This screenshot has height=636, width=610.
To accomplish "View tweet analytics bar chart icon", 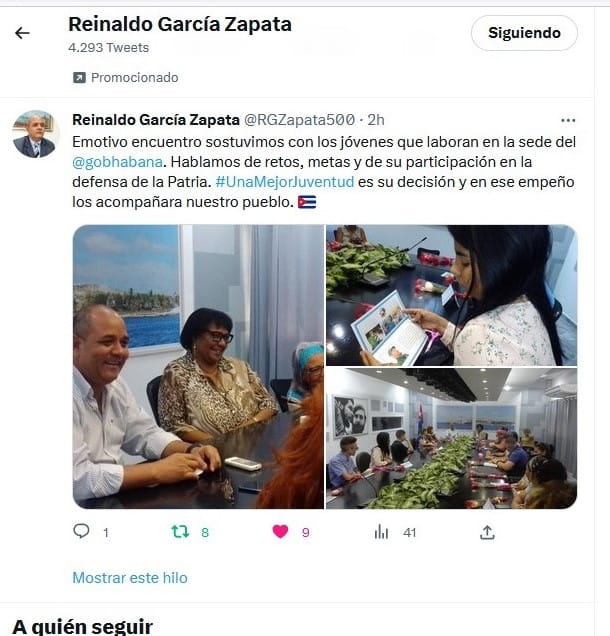I will pos(381,532).
